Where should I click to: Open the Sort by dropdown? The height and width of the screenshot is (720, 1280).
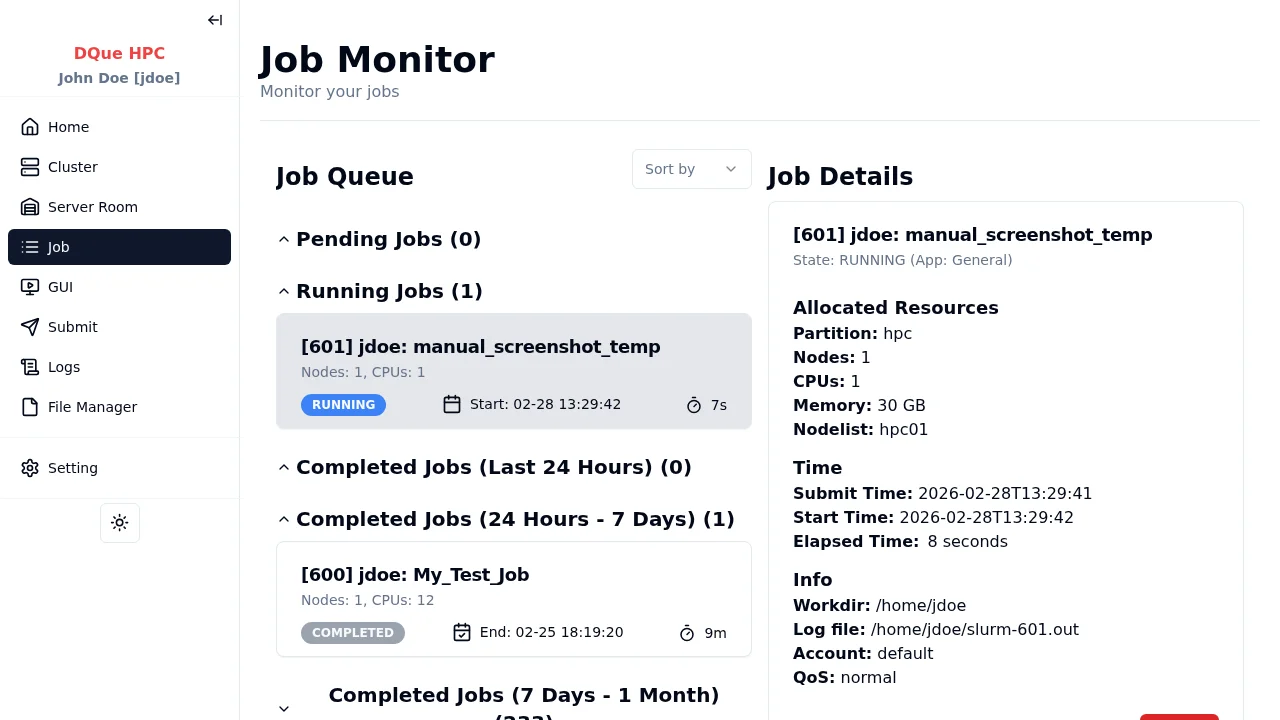pos(691,169)
